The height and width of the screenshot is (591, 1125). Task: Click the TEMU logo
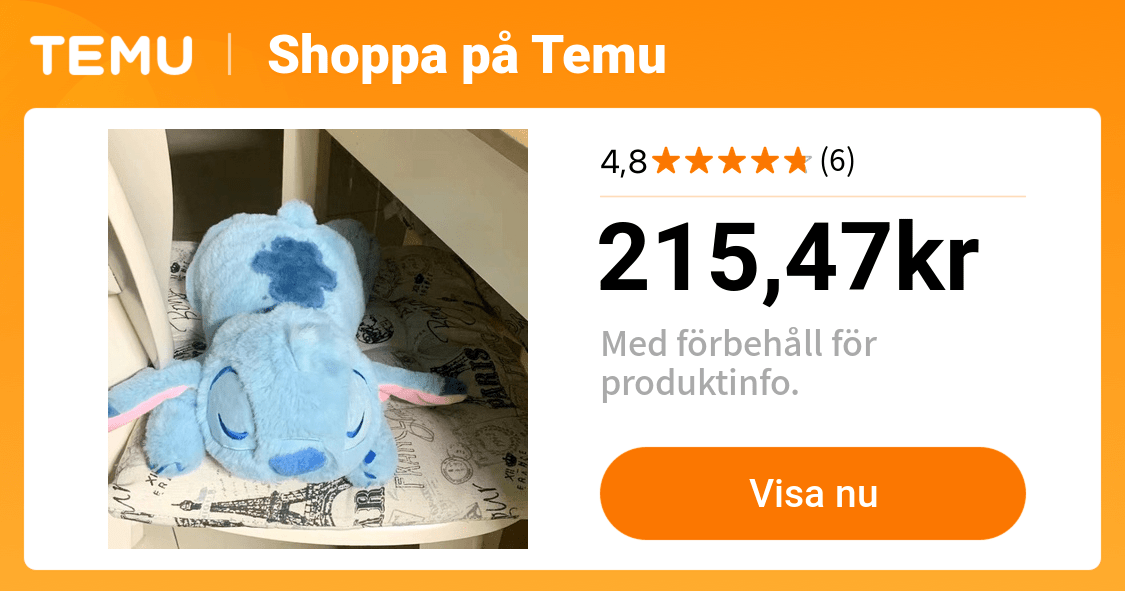111,55
